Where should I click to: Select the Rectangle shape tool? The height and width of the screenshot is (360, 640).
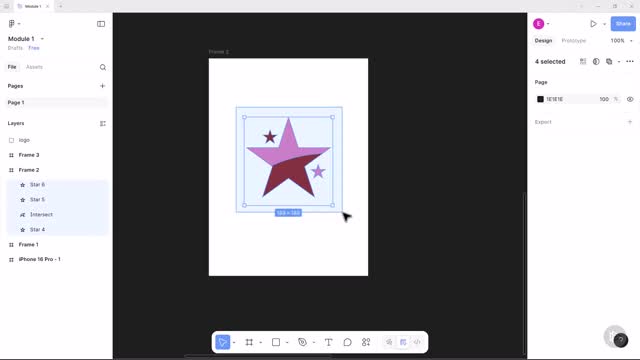[276, 342]
